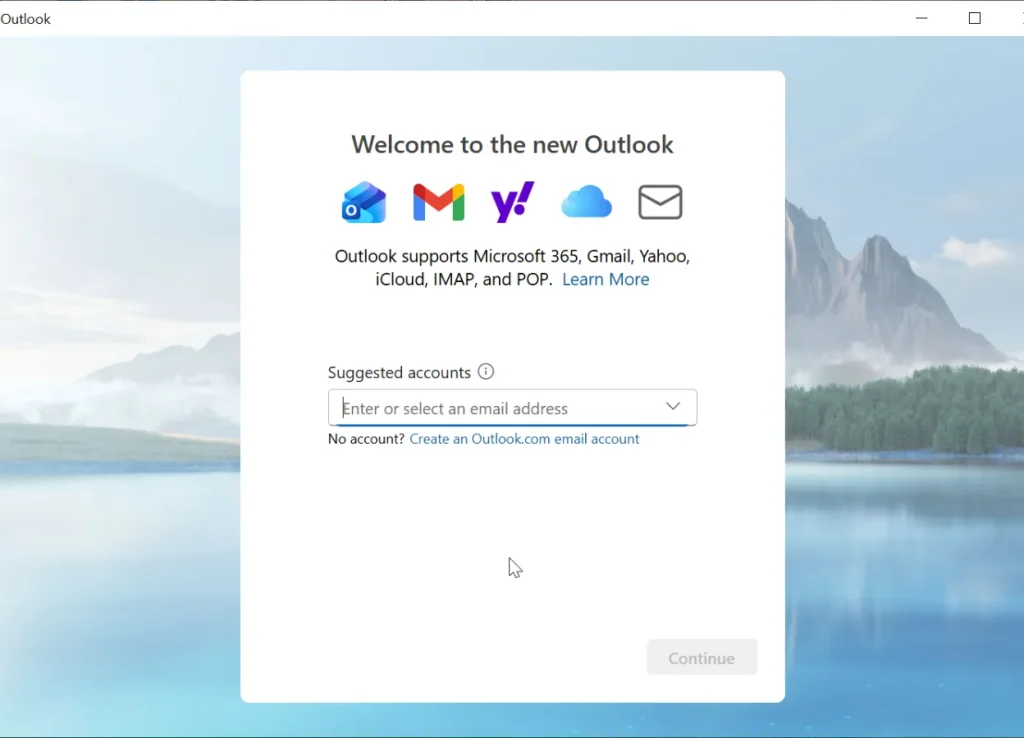Click inside the email address field
Screen dimensions: 1024x738
480,407
